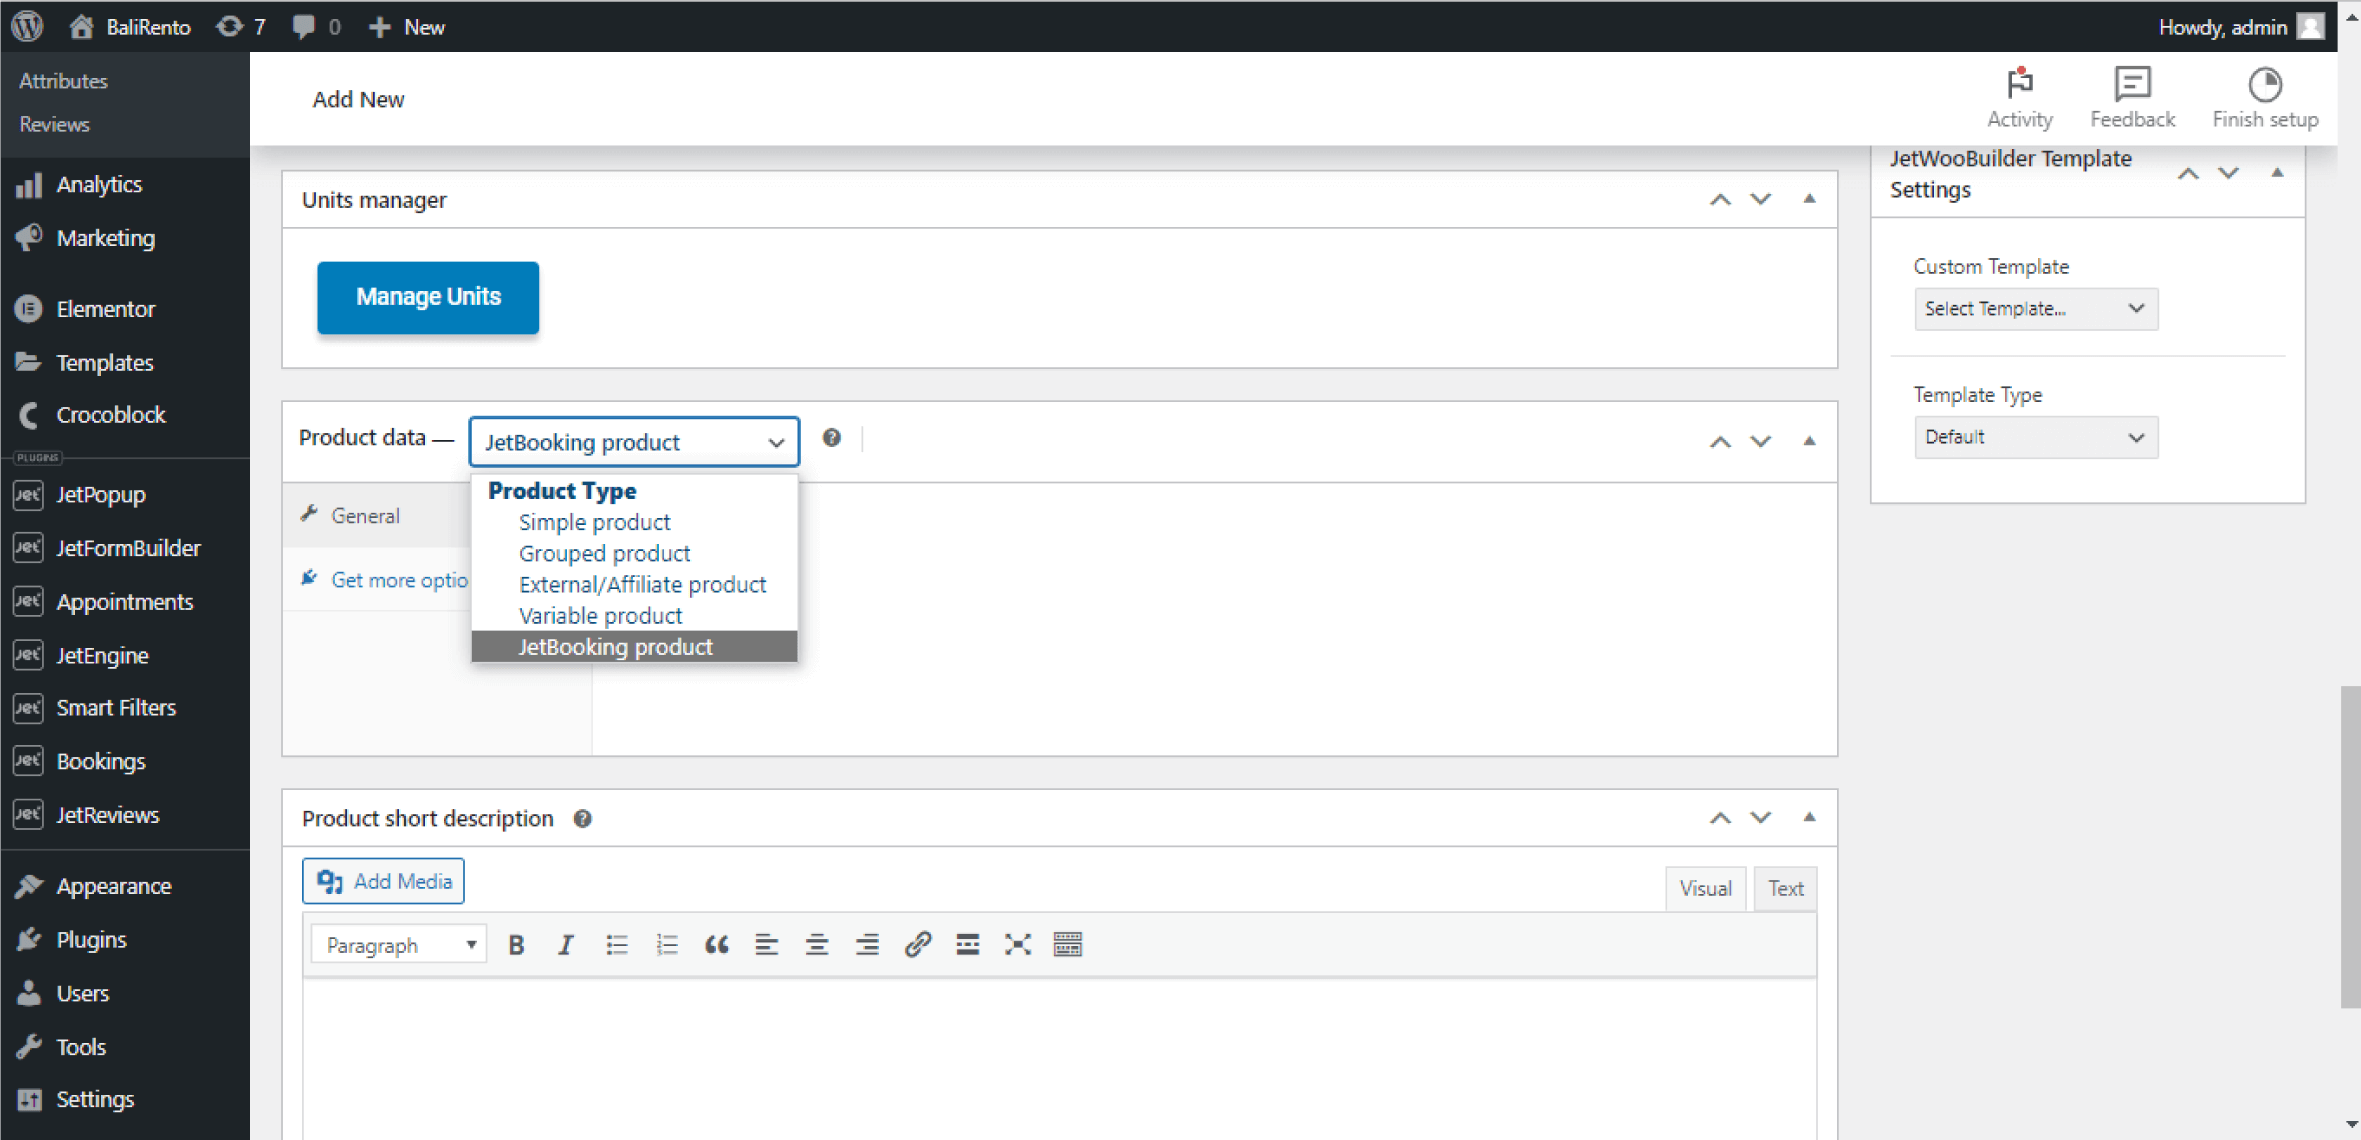Move JetWooBuilder Template Settings panel up

2187,174
